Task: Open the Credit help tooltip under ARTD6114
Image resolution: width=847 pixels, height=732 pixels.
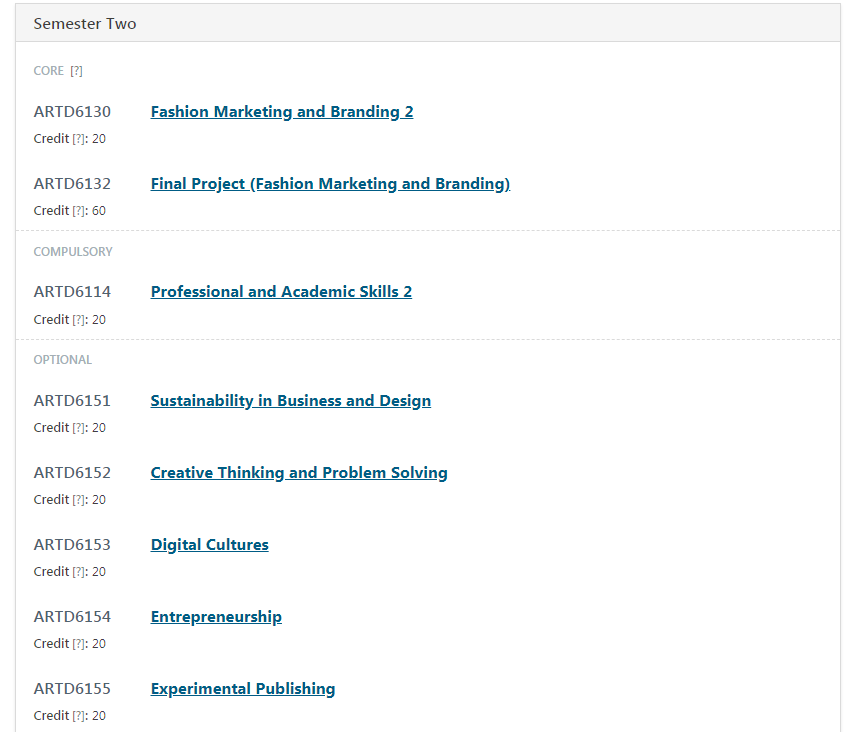Action: pyautogui.click(x=79, y=320)
